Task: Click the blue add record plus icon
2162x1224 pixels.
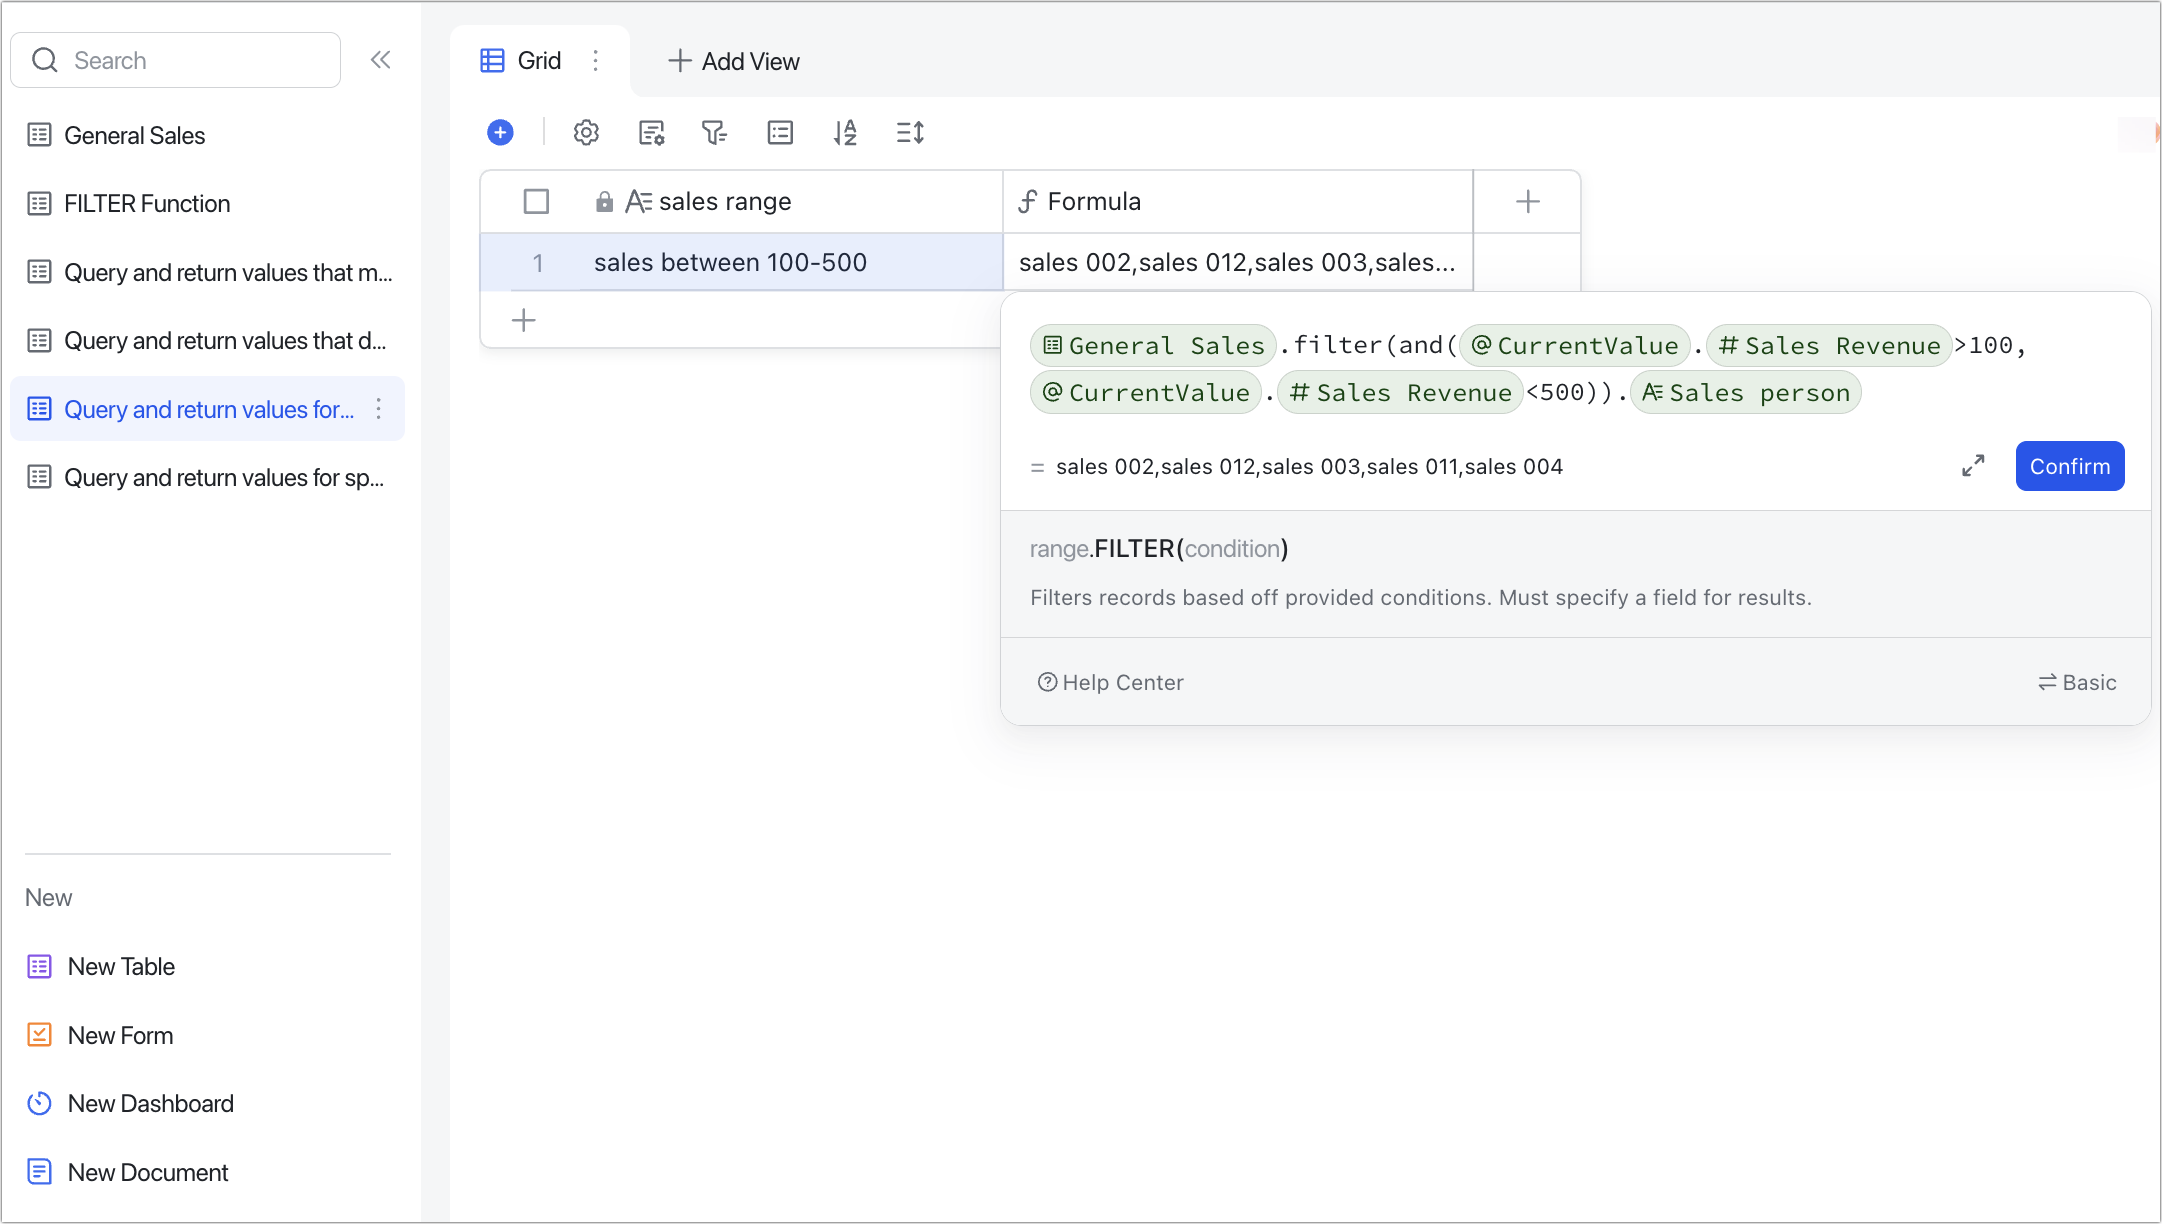Action: (x=500, y=132)
